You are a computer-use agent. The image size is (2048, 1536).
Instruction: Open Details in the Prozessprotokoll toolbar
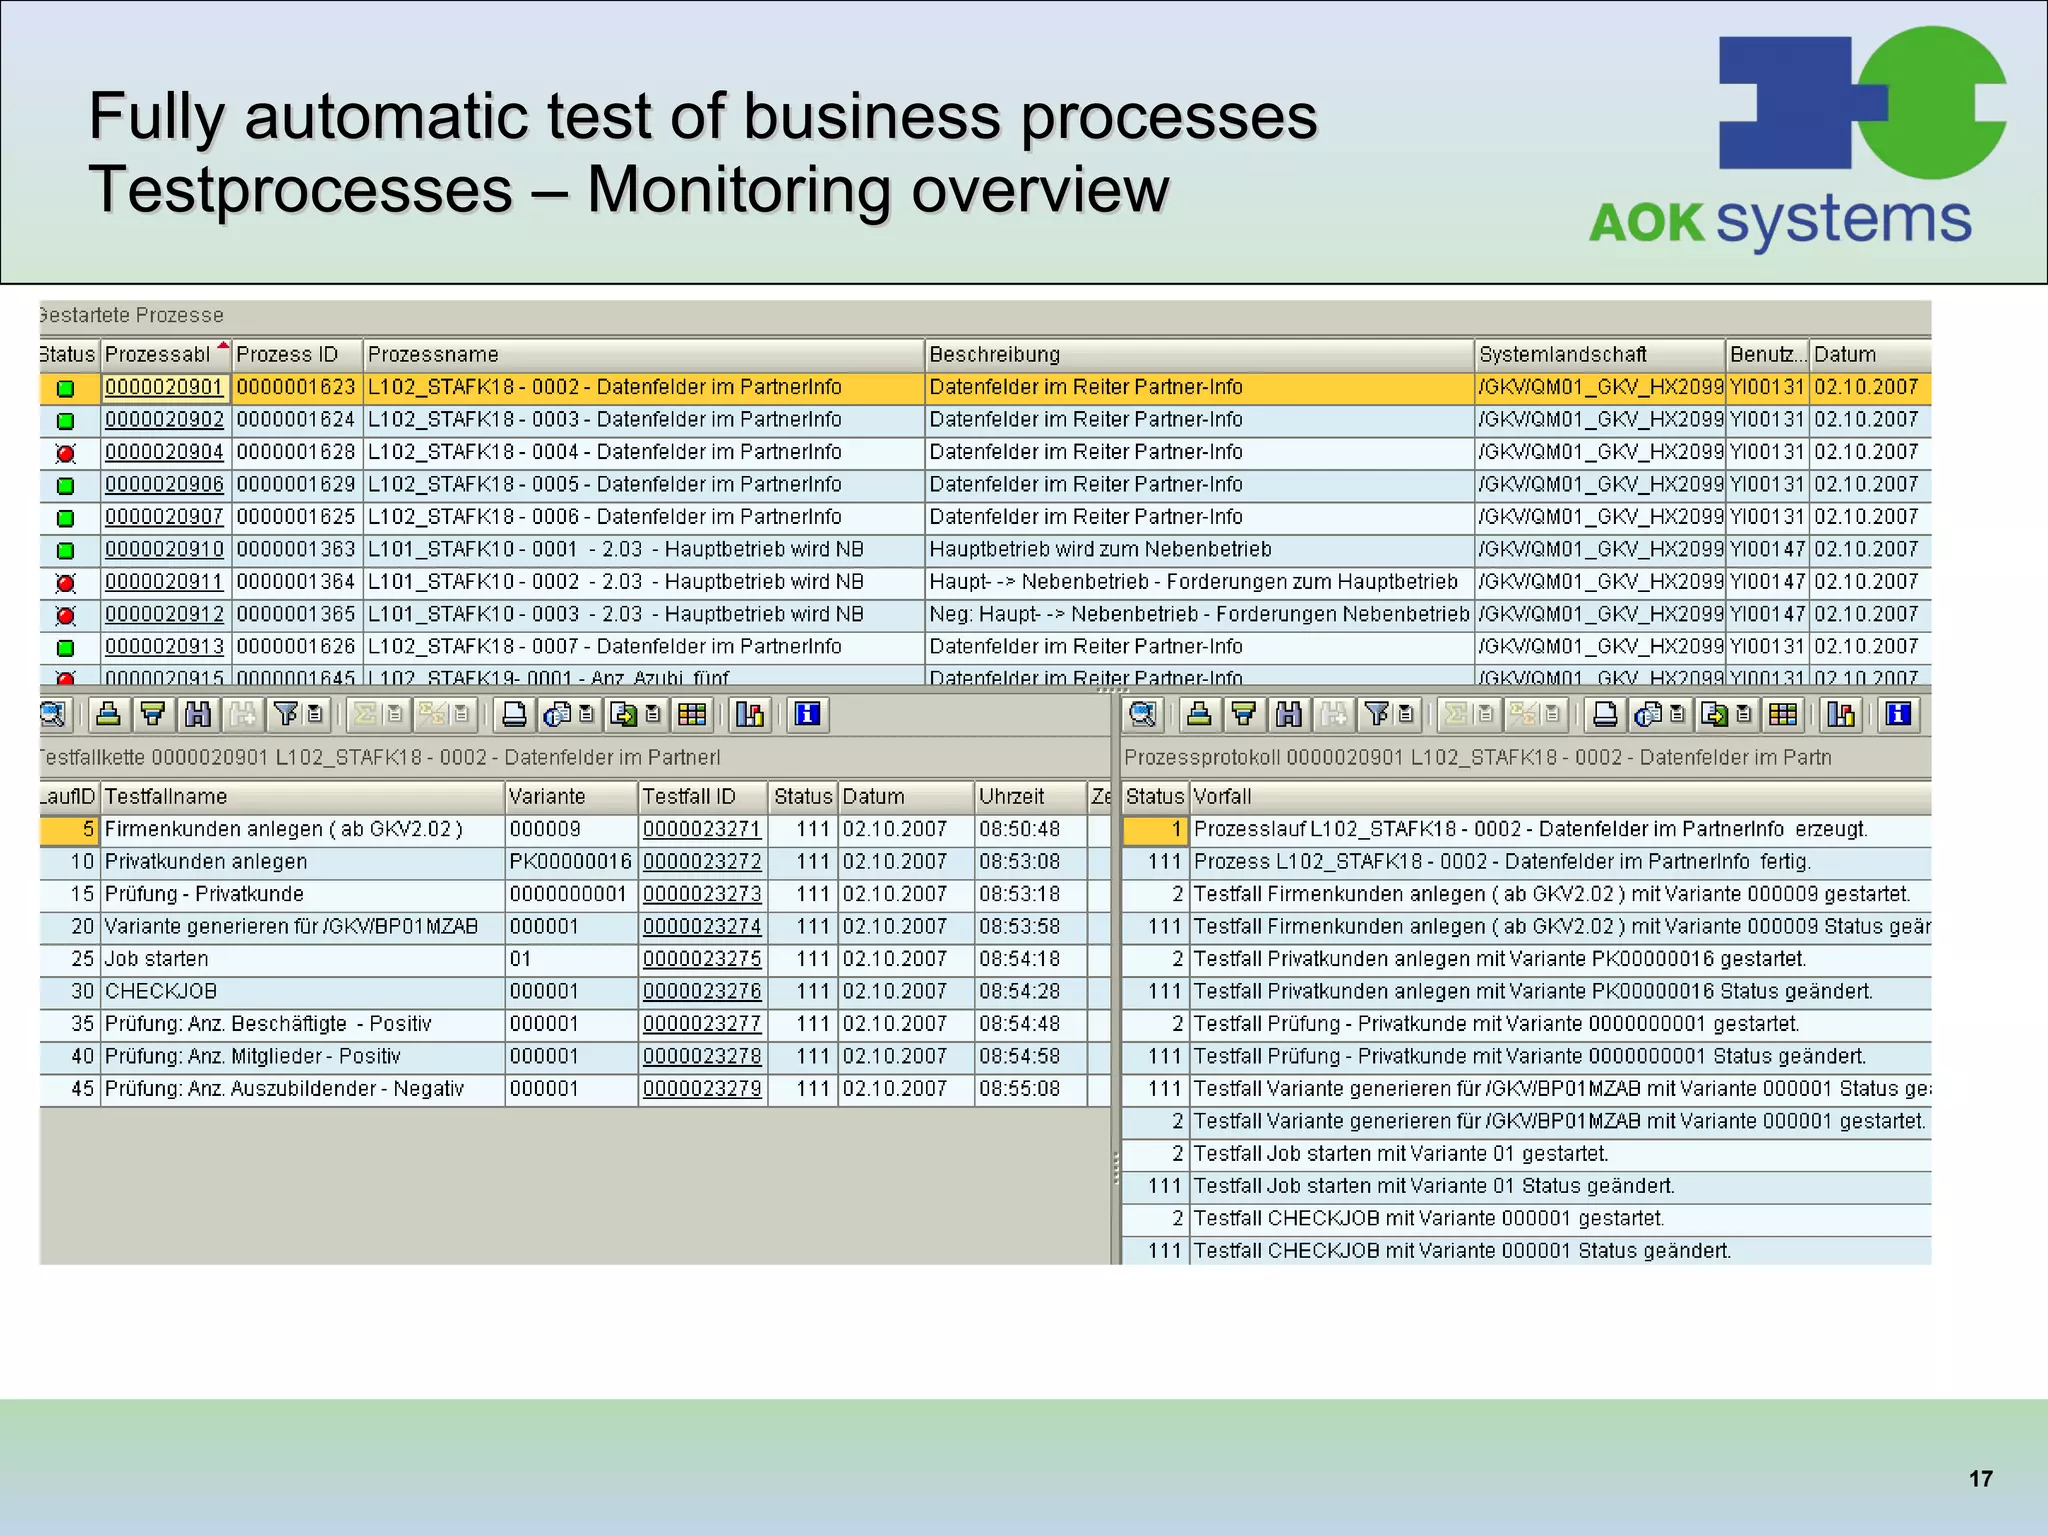tap(1142, 714)
